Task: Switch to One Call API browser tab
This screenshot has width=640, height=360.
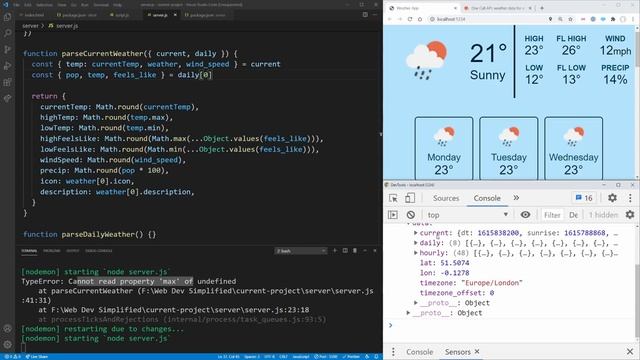Action: click(497, 8)
